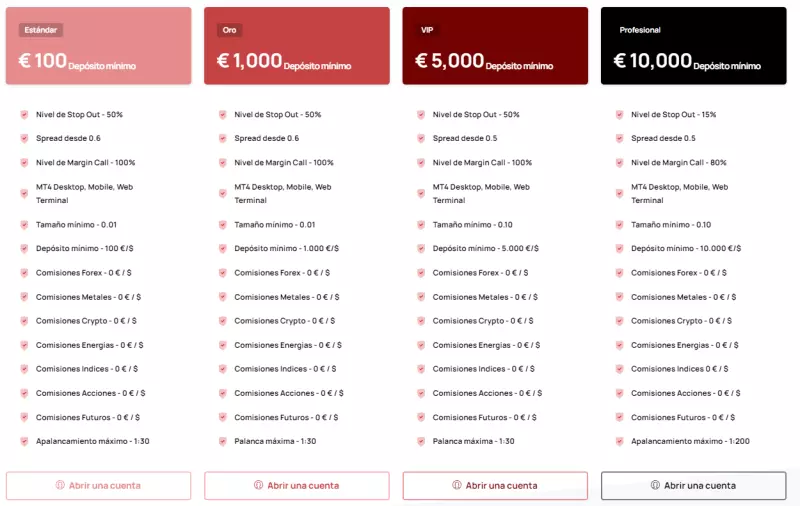This screenshot has width=800, height=506.
Task: Click VIP MT4 Desktop, Mobile, Web Terminal text
Action: 481,194
